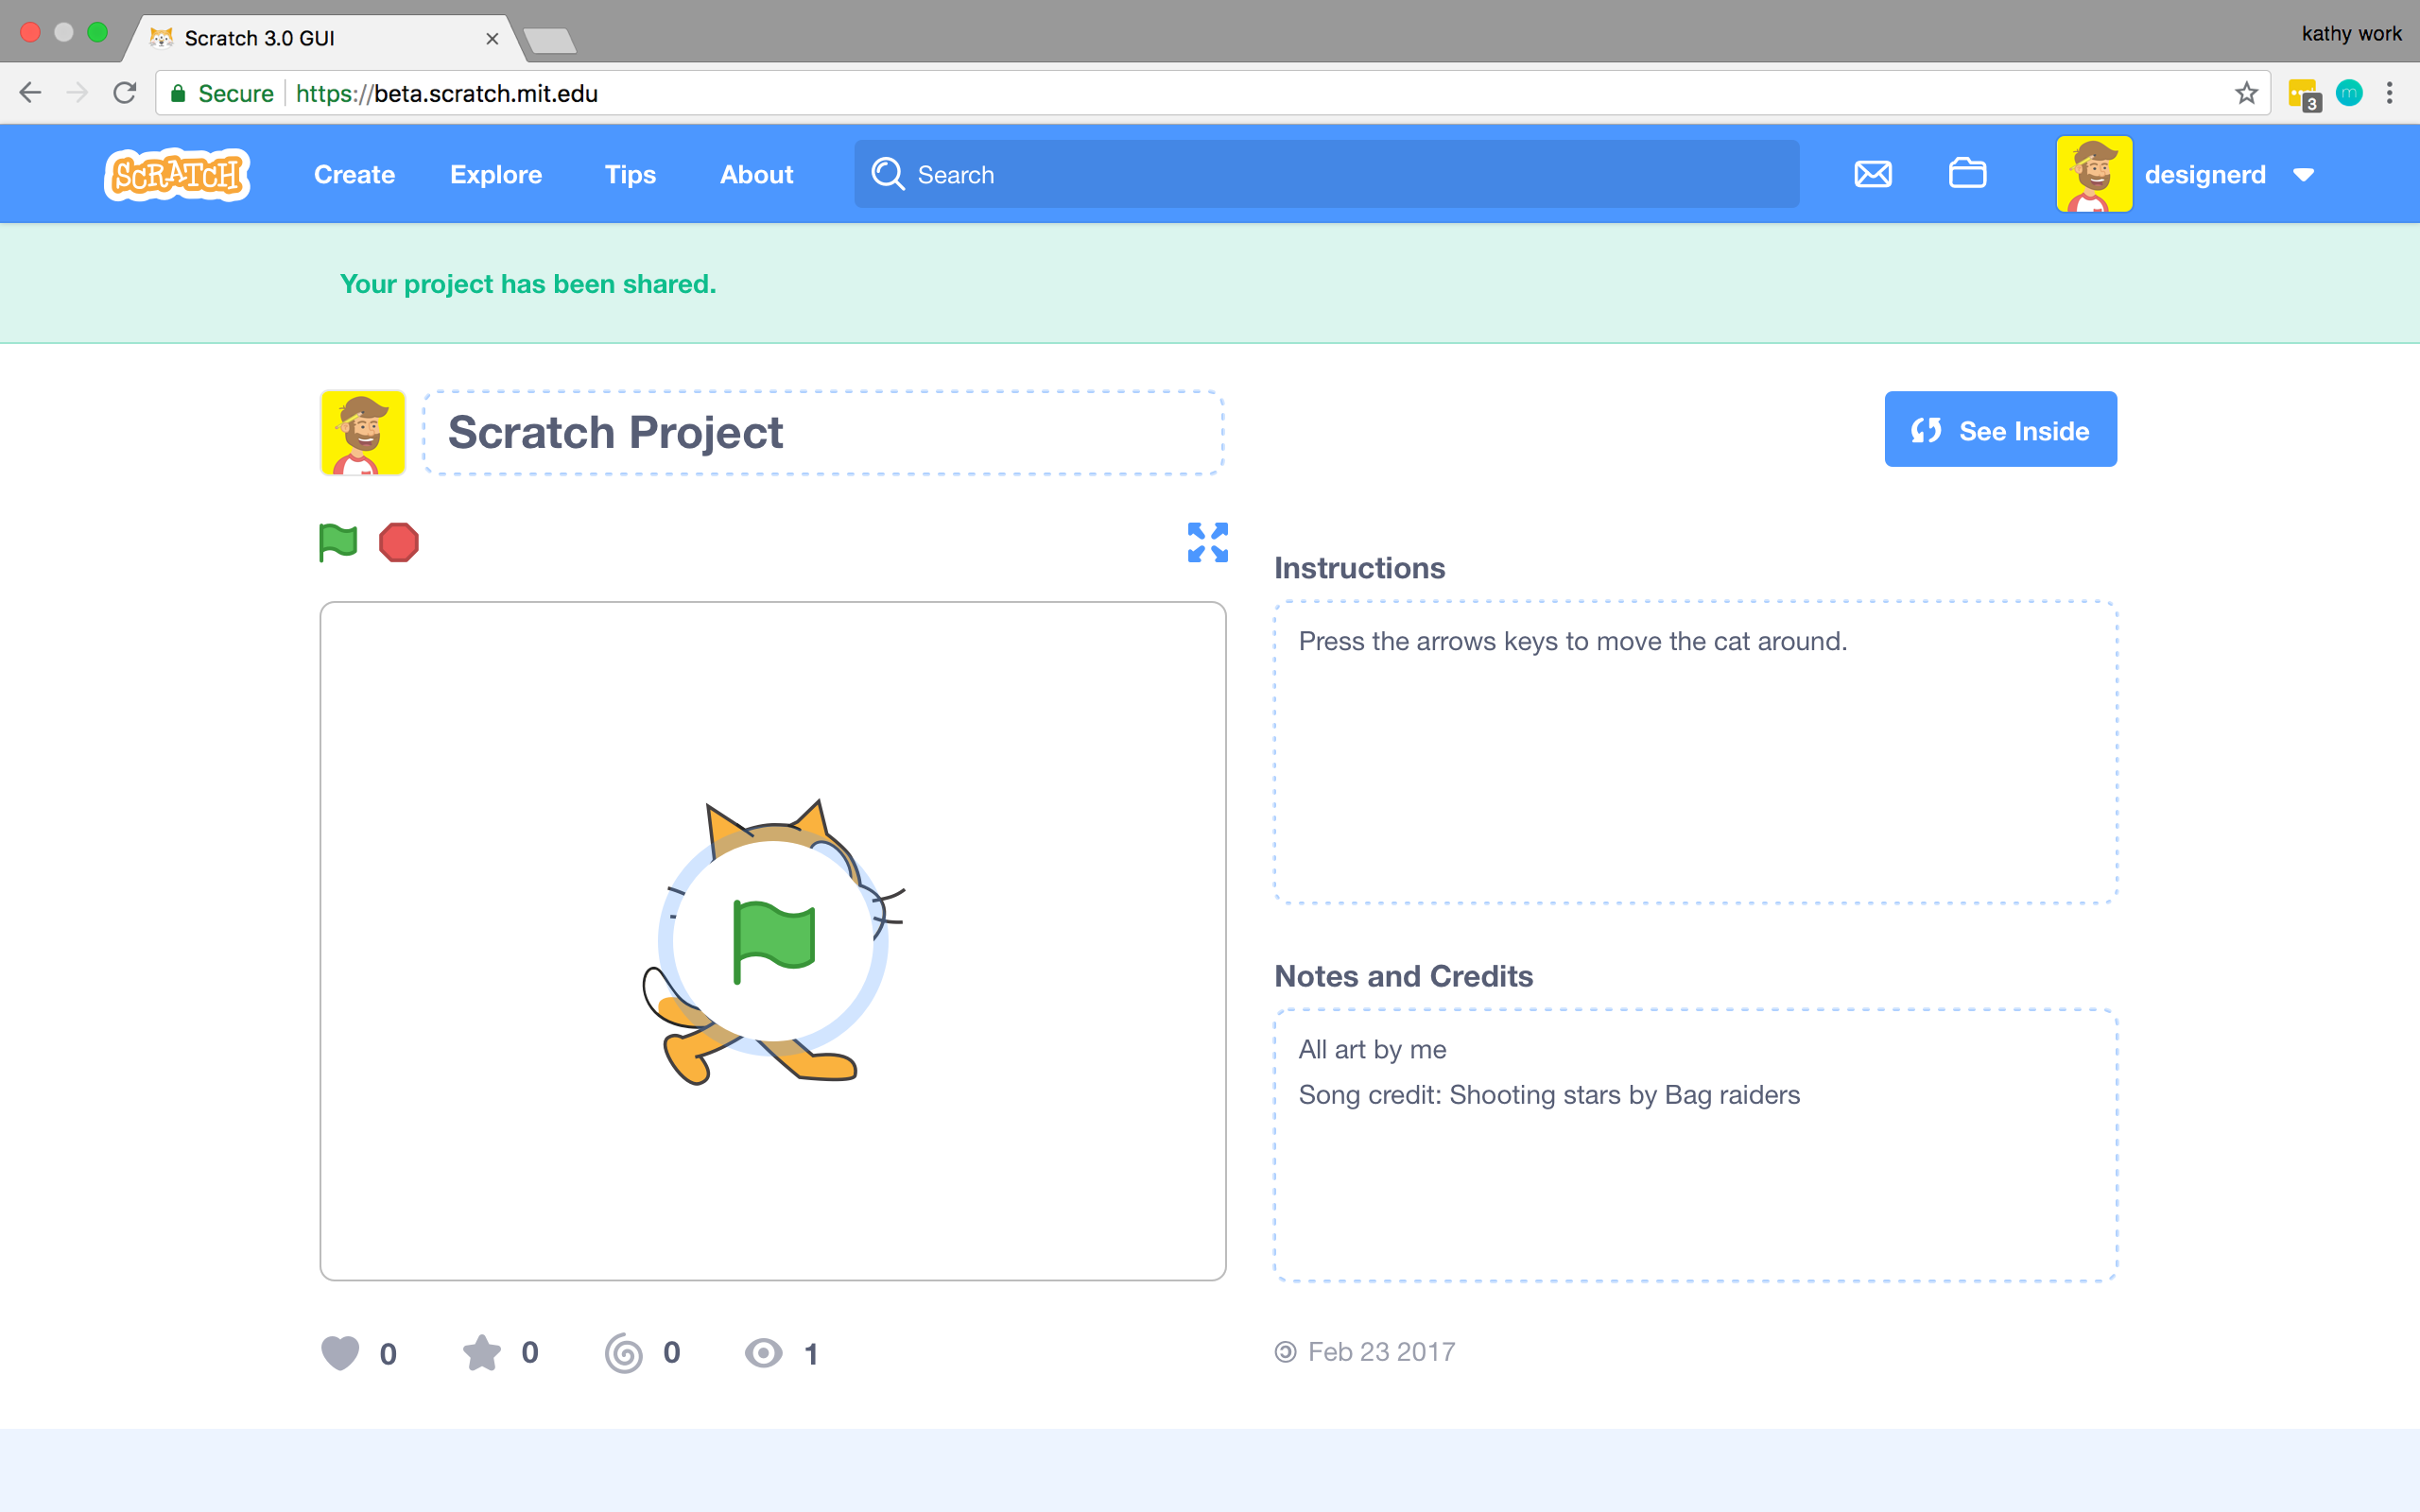Open the designerd account dropdown arrow
The width and height of the screenshot is (2420, 1512).
[2303, 175]
